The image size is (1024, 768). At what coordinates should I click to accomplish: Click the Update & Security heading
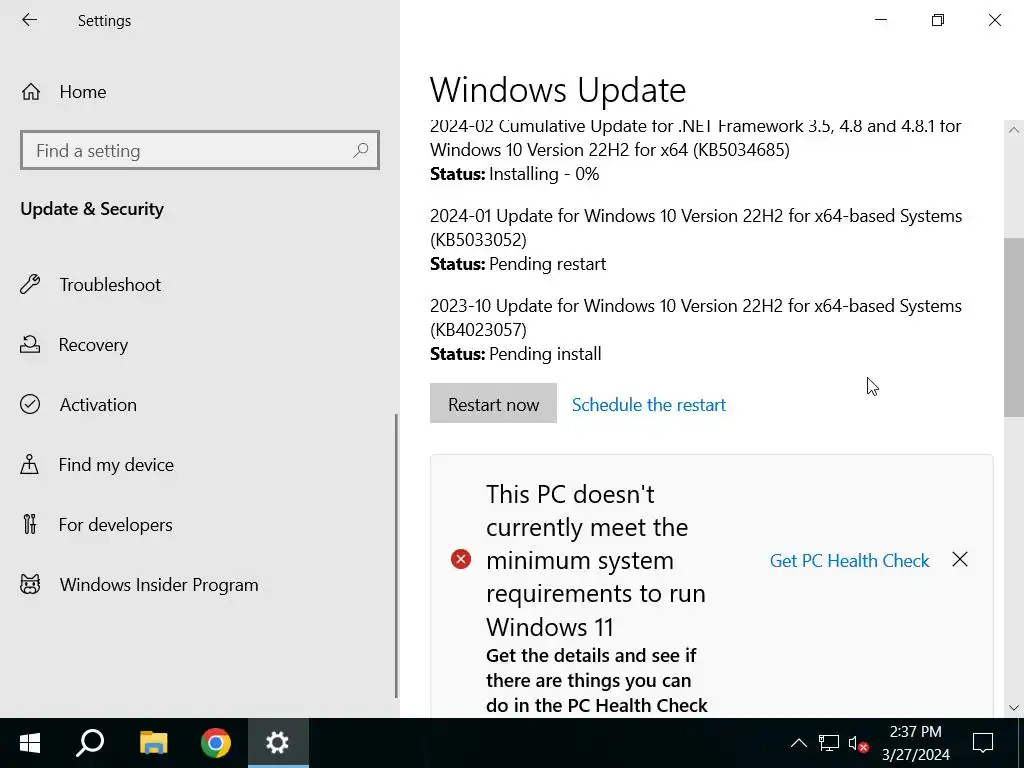(92, 209)
